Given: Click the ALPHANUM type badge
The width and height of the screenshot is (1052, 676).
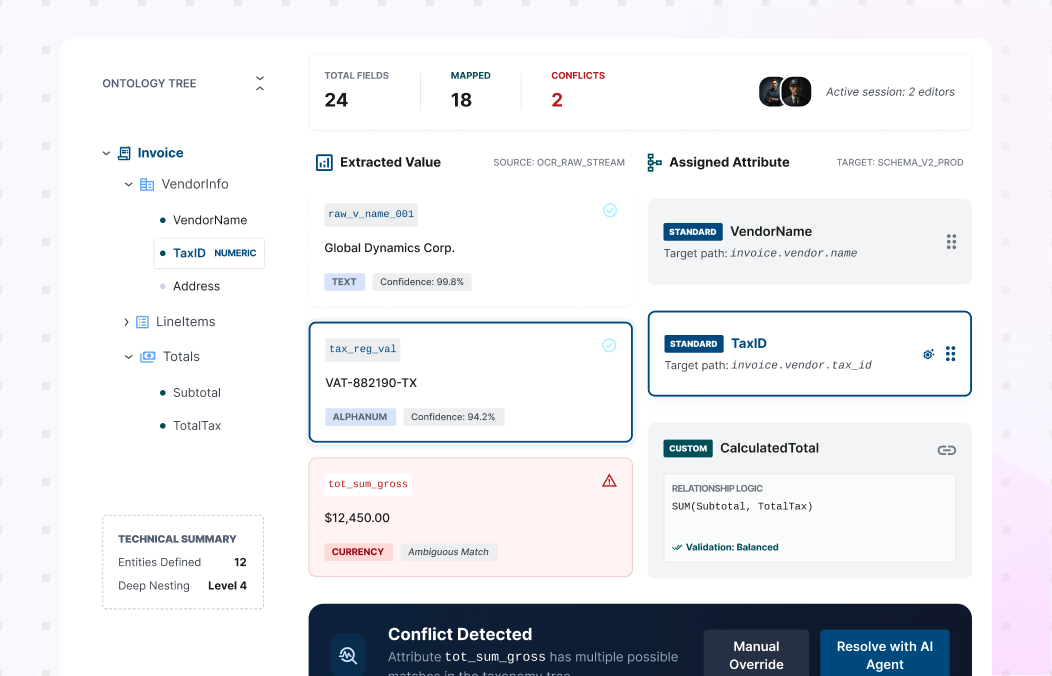Looking at the screenshot, I should click(x=360, y=417).
